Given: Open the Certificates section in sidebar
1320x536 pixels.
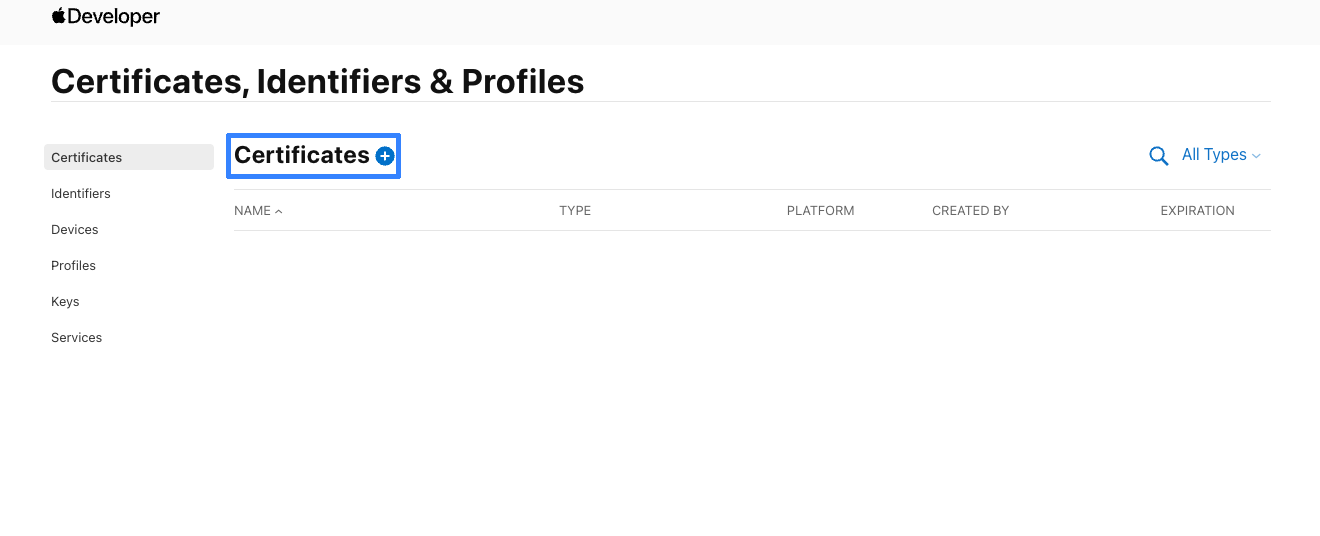Looking at the screenshot, I should click(87, 157).
